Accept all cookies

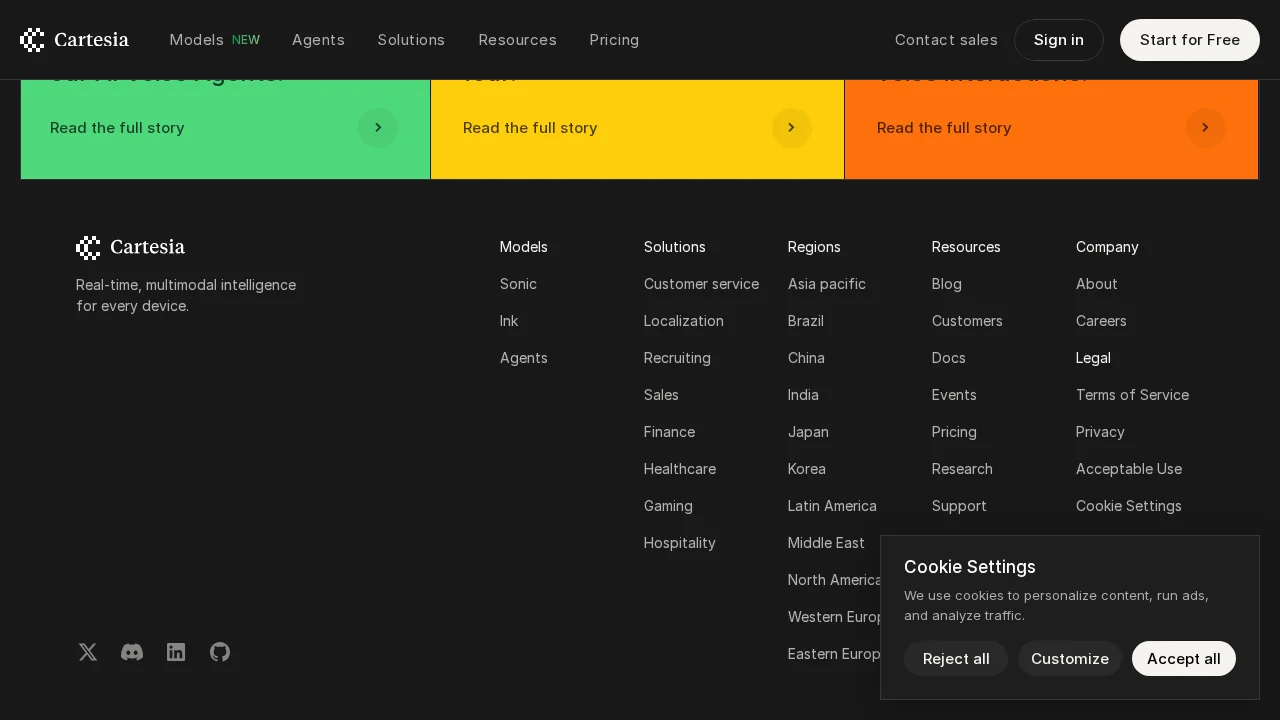pyautogui.click(x=1183, y=659)
